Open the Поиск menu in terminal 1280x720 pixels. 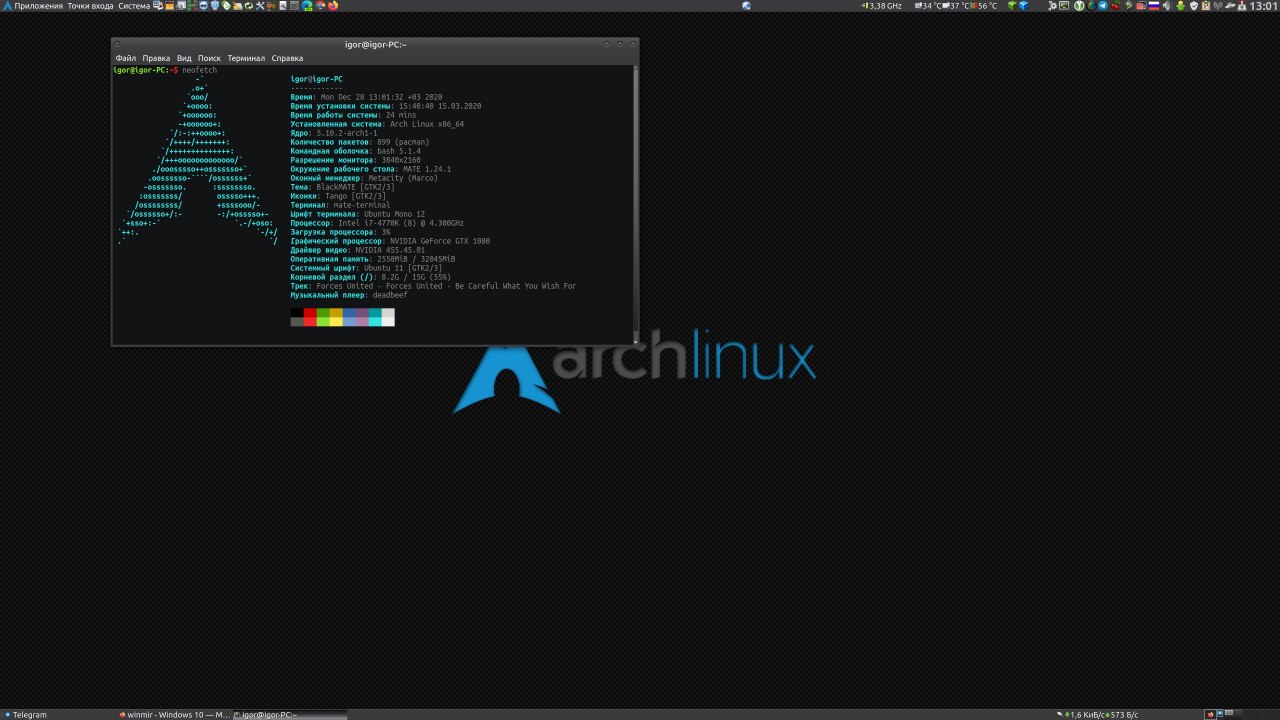pos(209,58)
